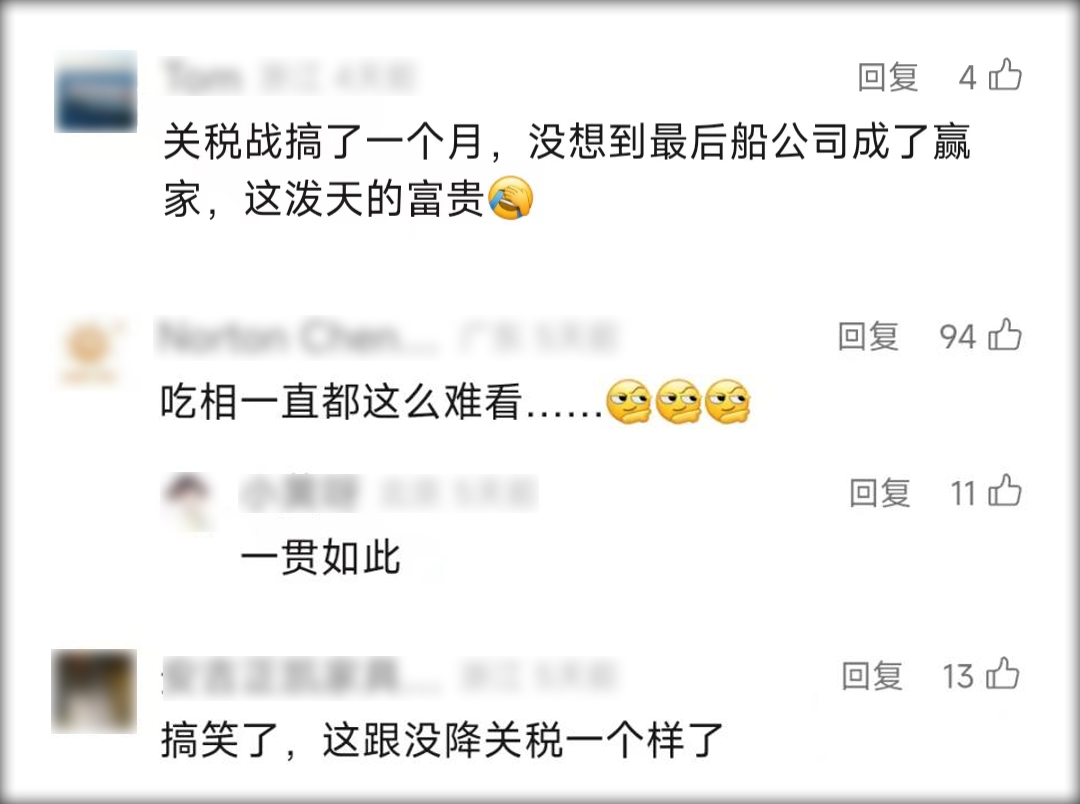Image resolution: width=1080 pixels, height=804 pixels.
Task: Reply to the '搞笑了' comment
Action: [x=872, y=676]
